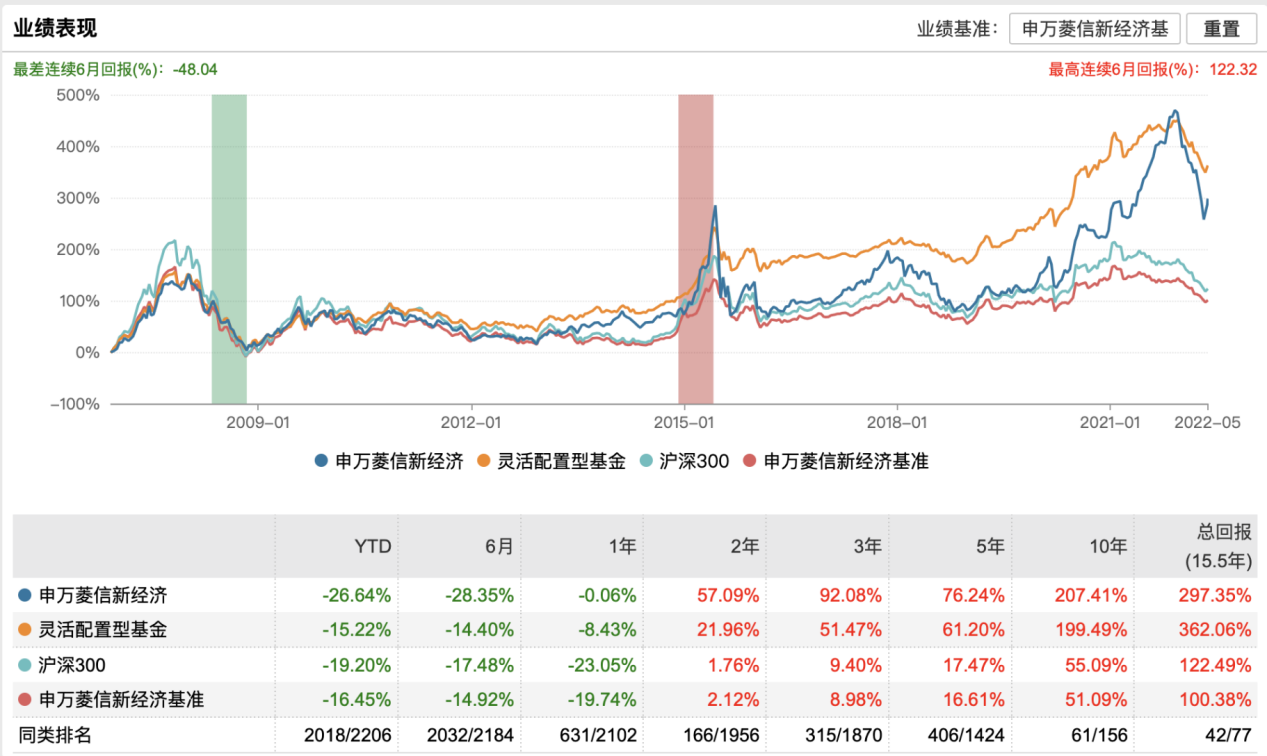Select the 1年 column header
The image size is (1267, 756).
pyautogui.click(x=622, y=547)
